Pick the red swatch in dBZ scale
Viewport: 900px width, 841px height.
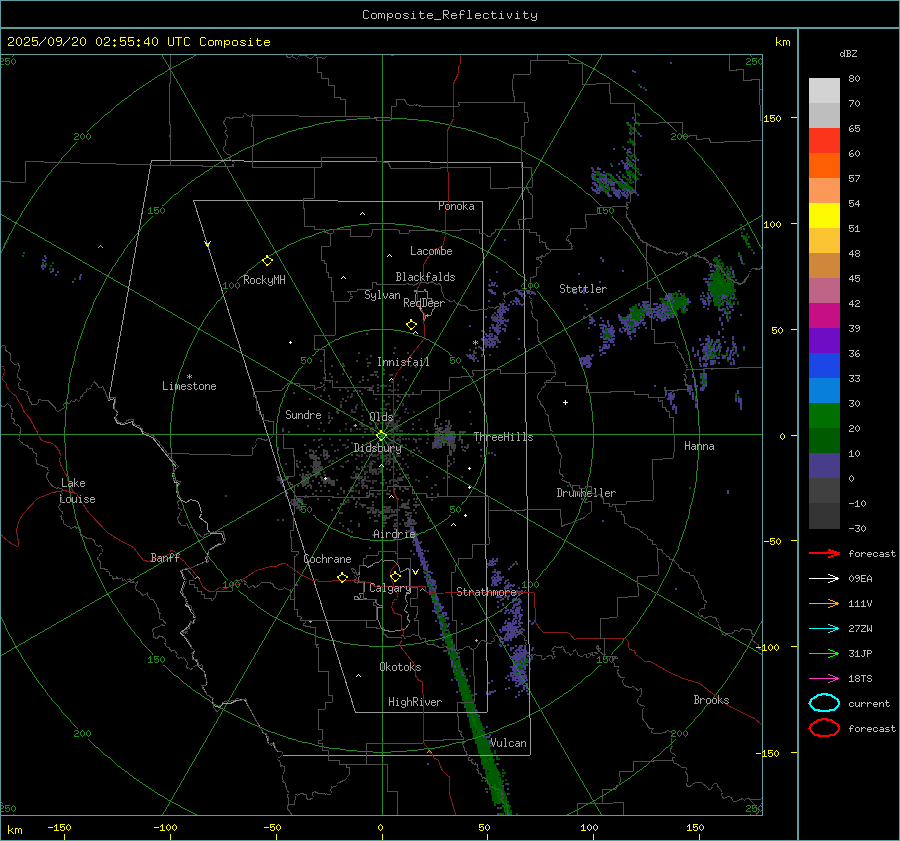click(824, 141)
